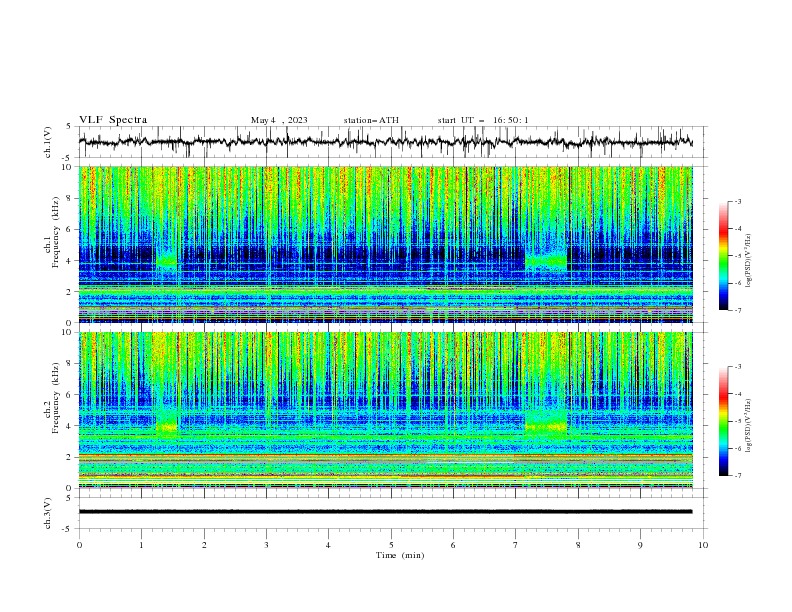Click the ch.1 4 kHz burst near minute 1.4

[x=167, y=261]
